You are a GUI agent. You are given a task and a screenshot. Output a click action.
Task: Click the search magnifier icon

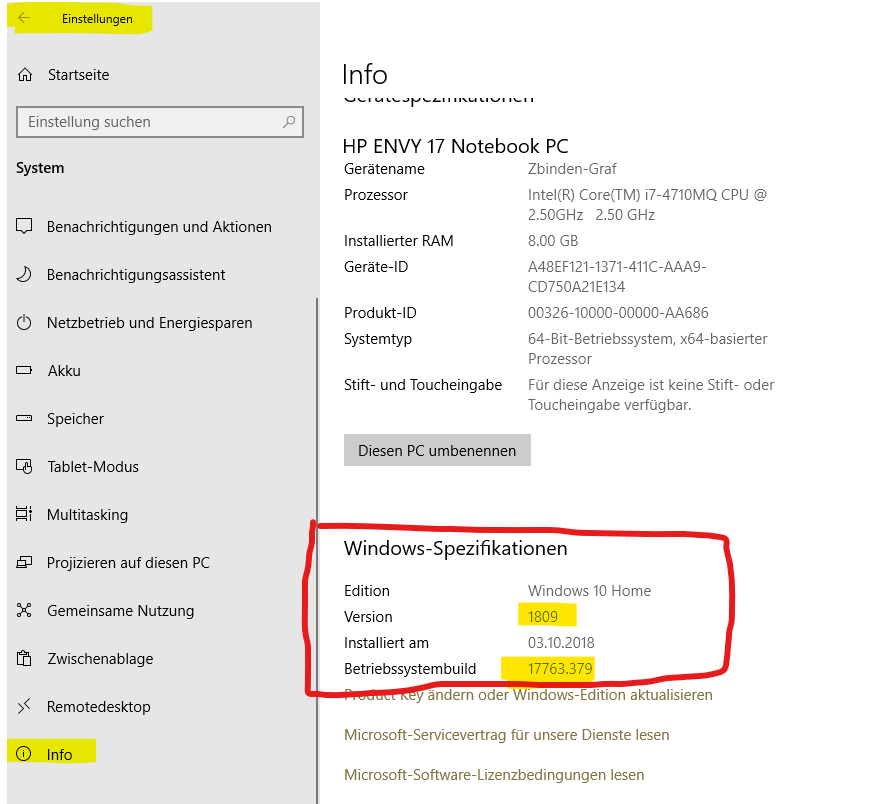click(289, 121)
